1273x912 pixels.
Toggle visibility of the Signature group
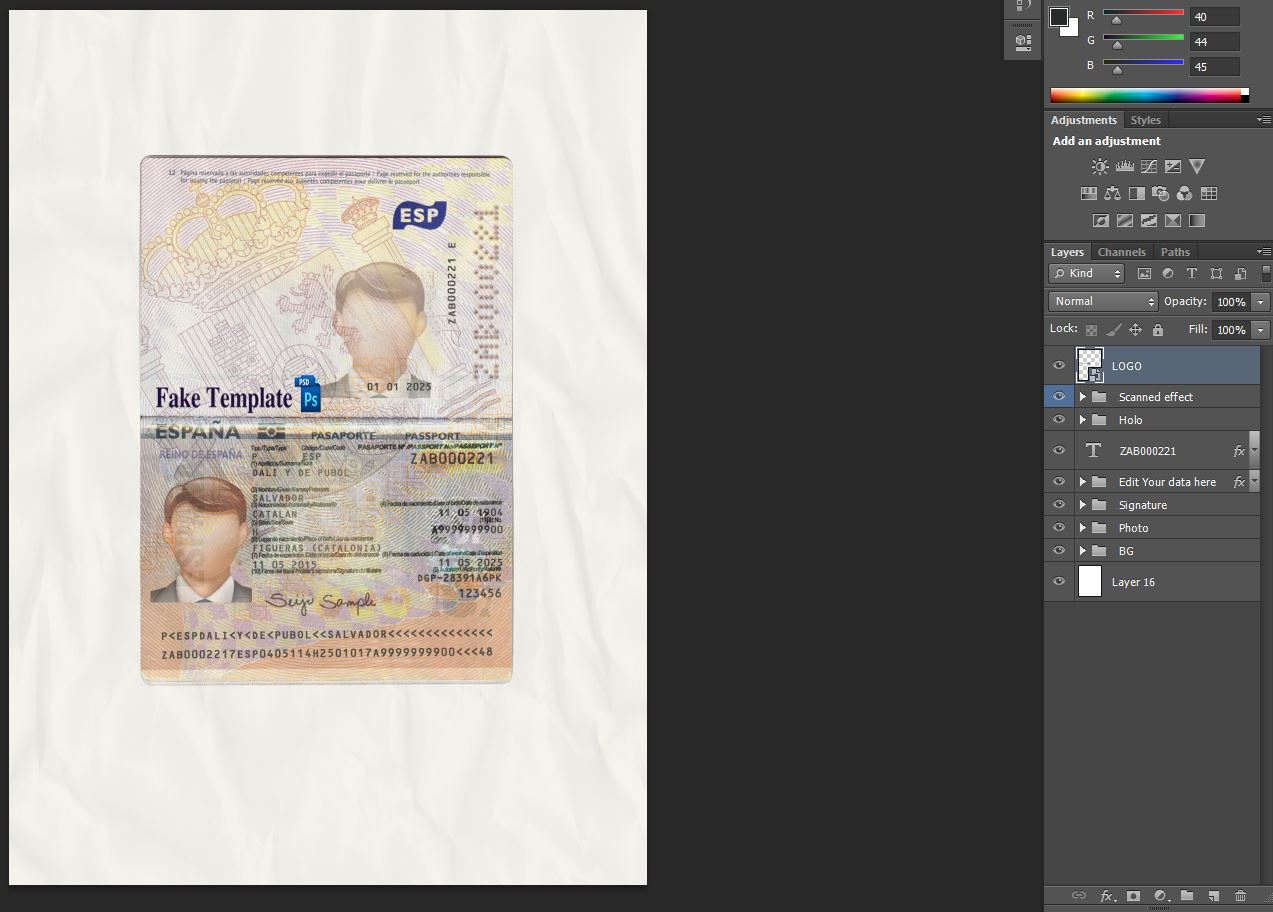coord(1058,504)
